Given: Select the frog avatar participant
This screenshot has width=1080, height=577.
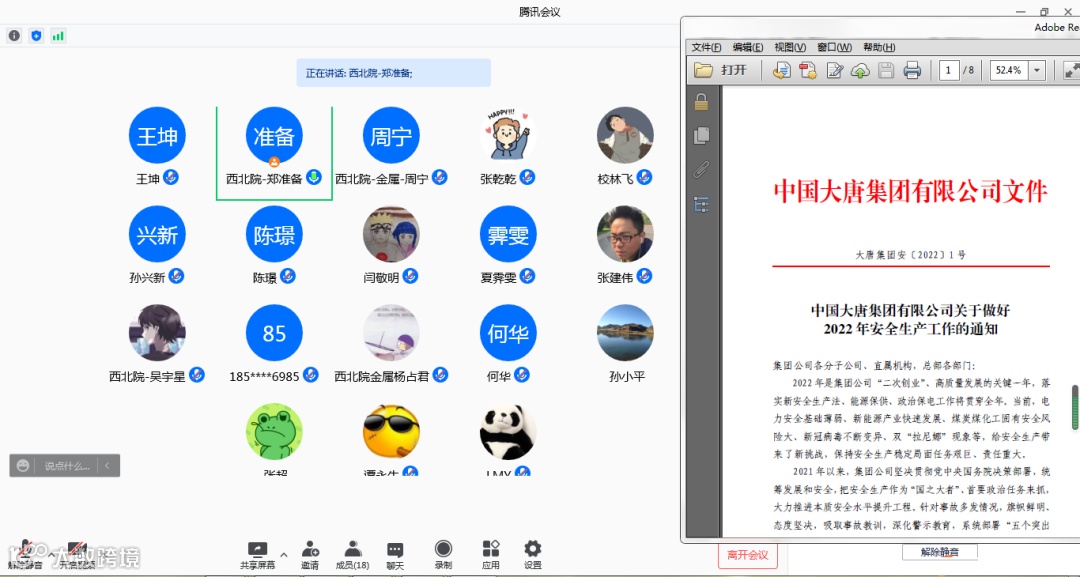Looking at the screenshot, I should (274, 432).
